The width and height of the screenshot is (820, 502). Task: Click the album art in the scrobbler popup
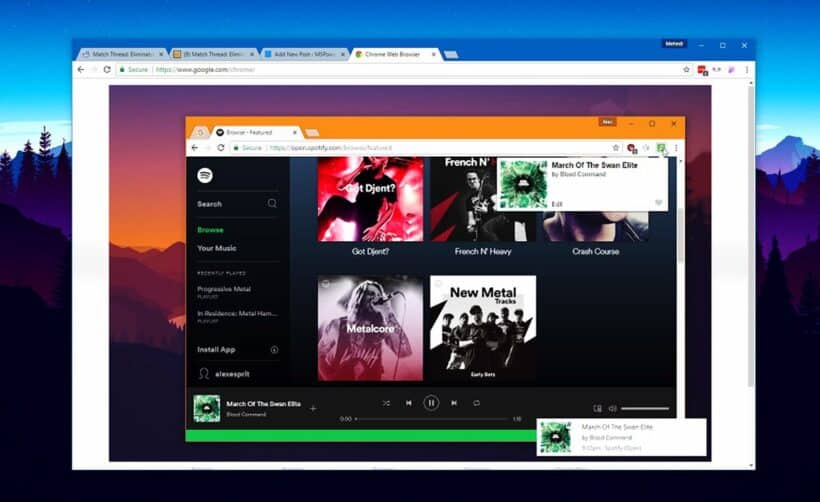(x=523, y=185)
